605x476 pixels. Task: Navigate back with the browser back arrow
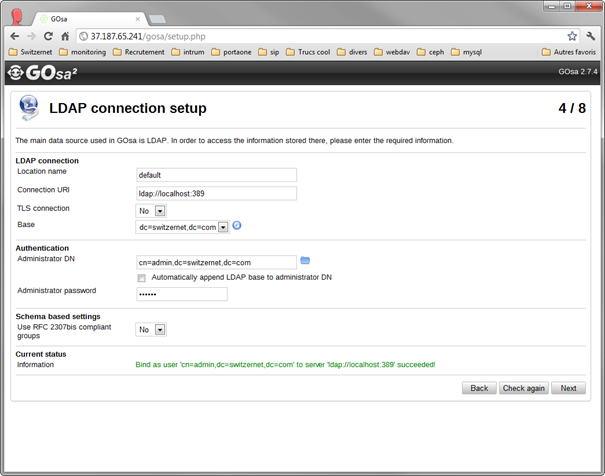pos(15,36)
